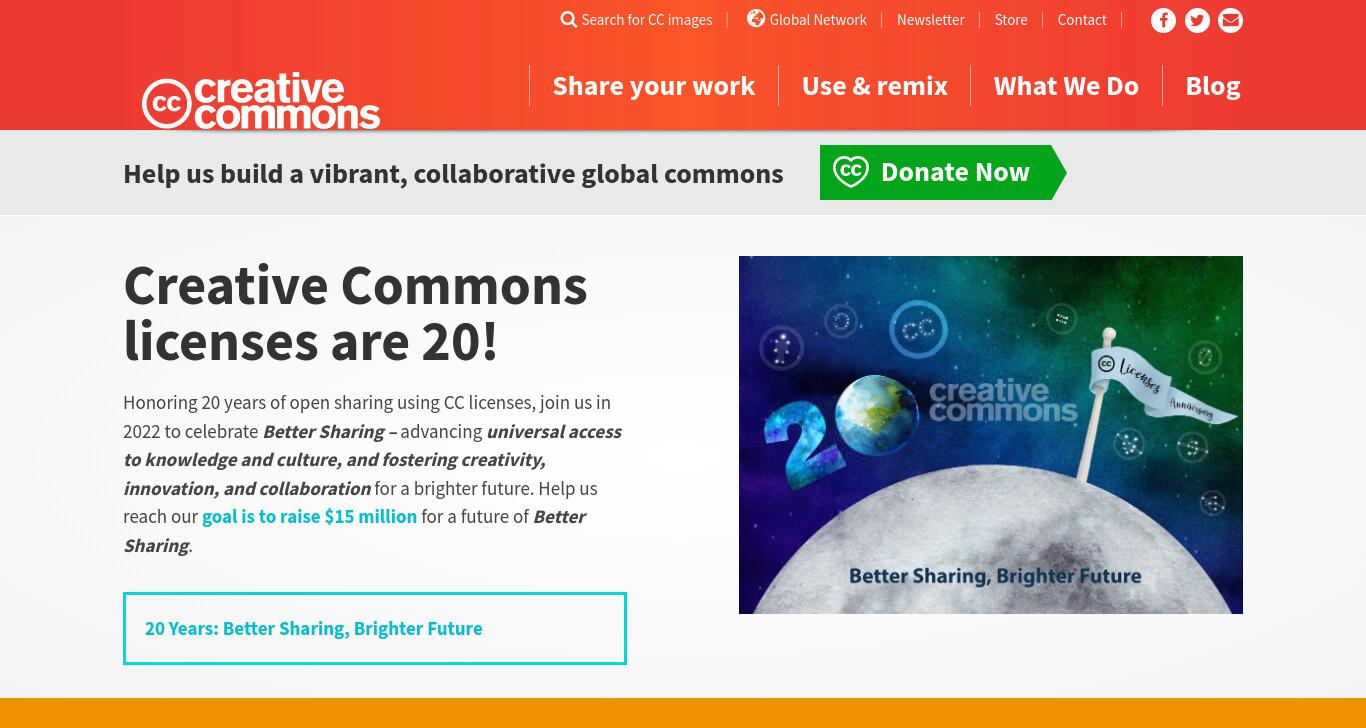Select What We Do menu item
The width and height of the screenshot is (1366, 728).
(1066, 86)
